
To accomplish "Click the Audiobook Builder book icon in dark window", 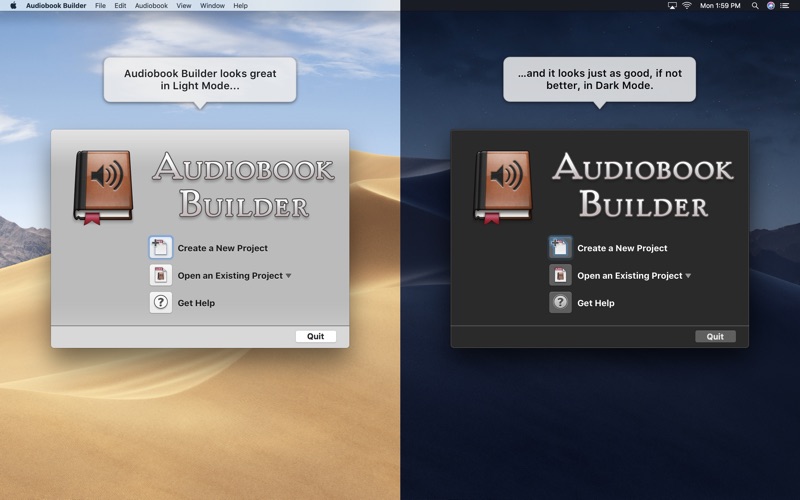I will (503, 187).
